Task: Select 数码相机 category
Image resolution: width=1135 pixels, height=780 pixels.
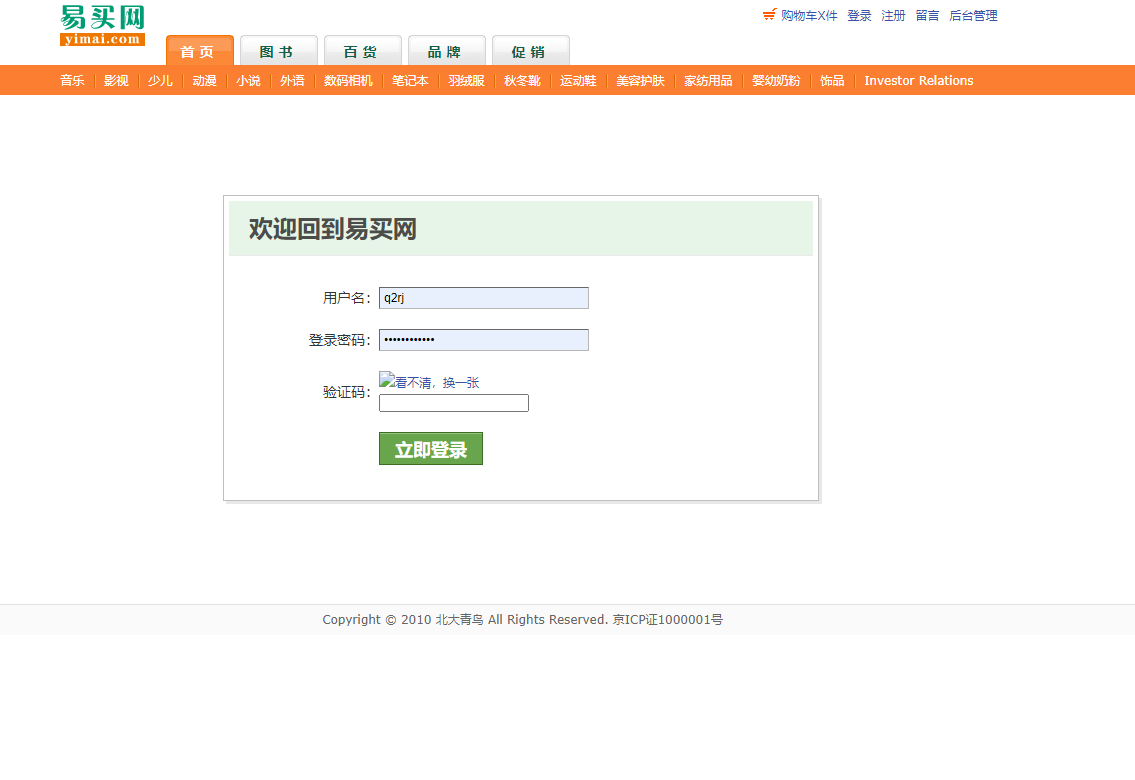Action: pos(348,80)
